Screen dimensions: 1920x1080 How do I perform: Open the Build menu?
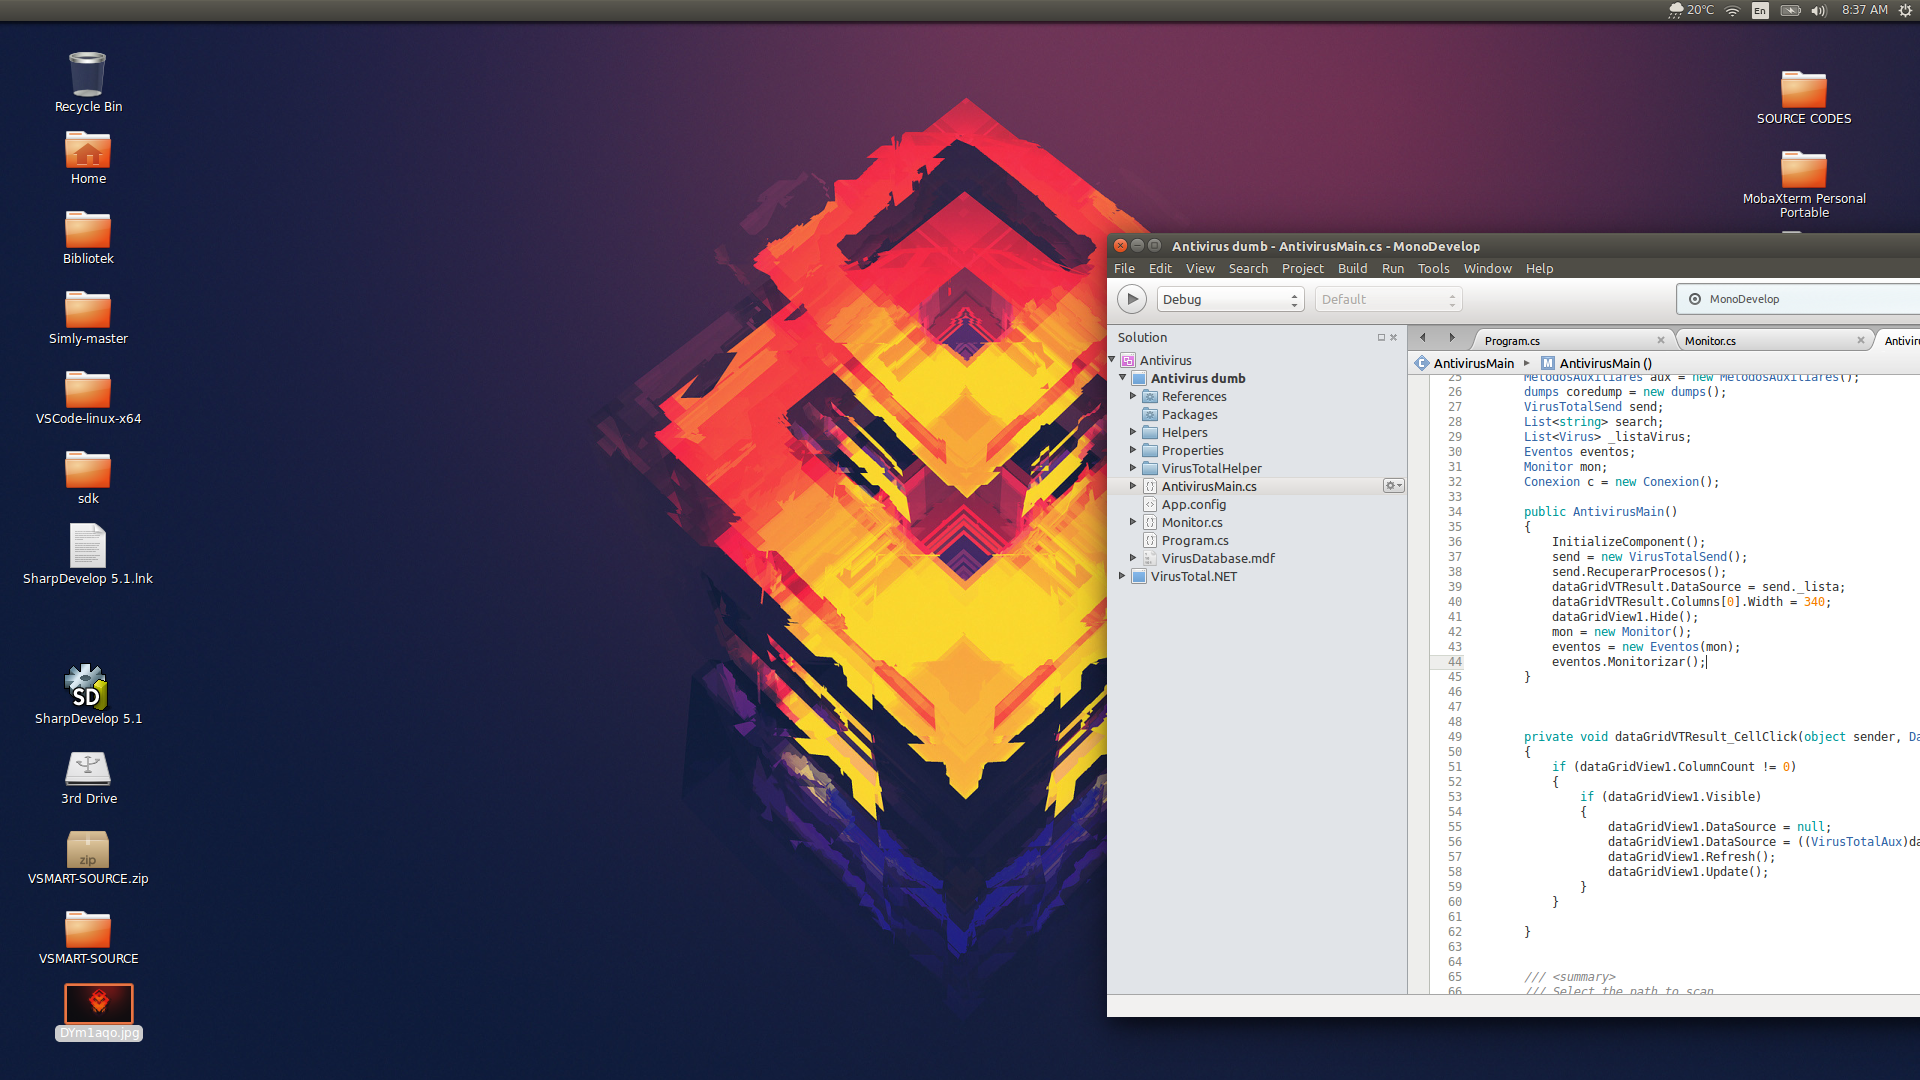tap(1352, 268)
